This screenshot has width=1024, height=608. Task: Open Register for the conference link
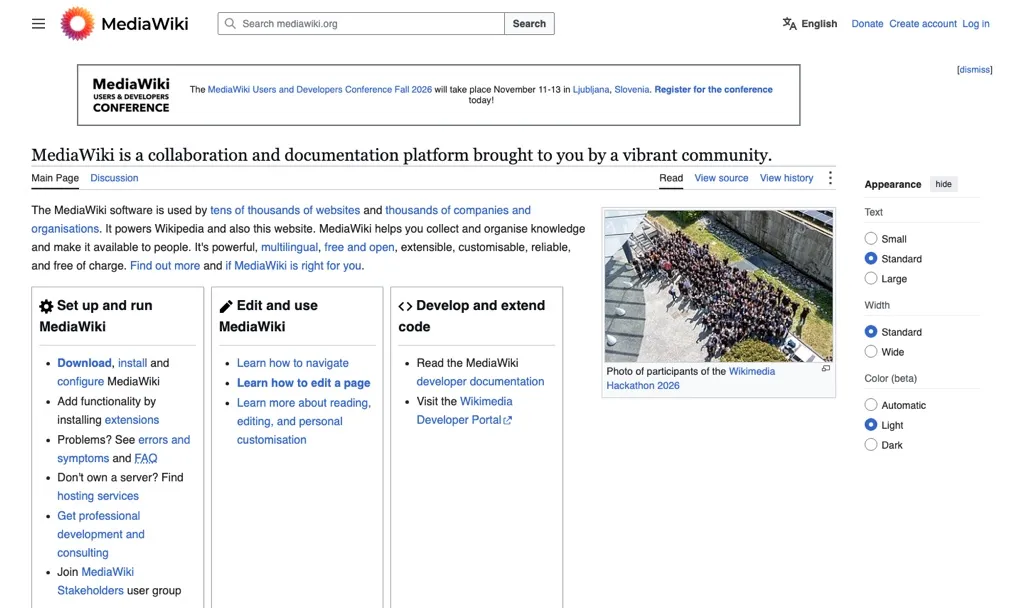(713, 89)
